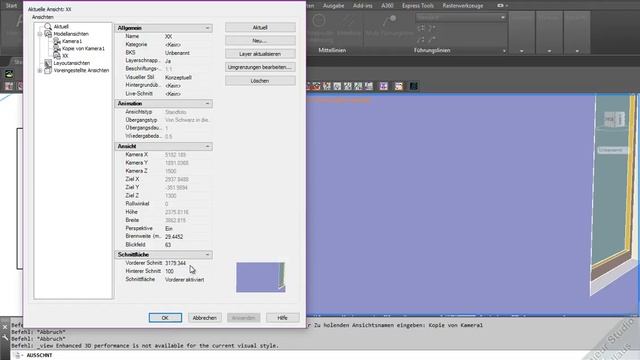Select the Aktuell magnifier entry in the tree
The height and width of the screenshot is (360, 640).
point(61,27)
